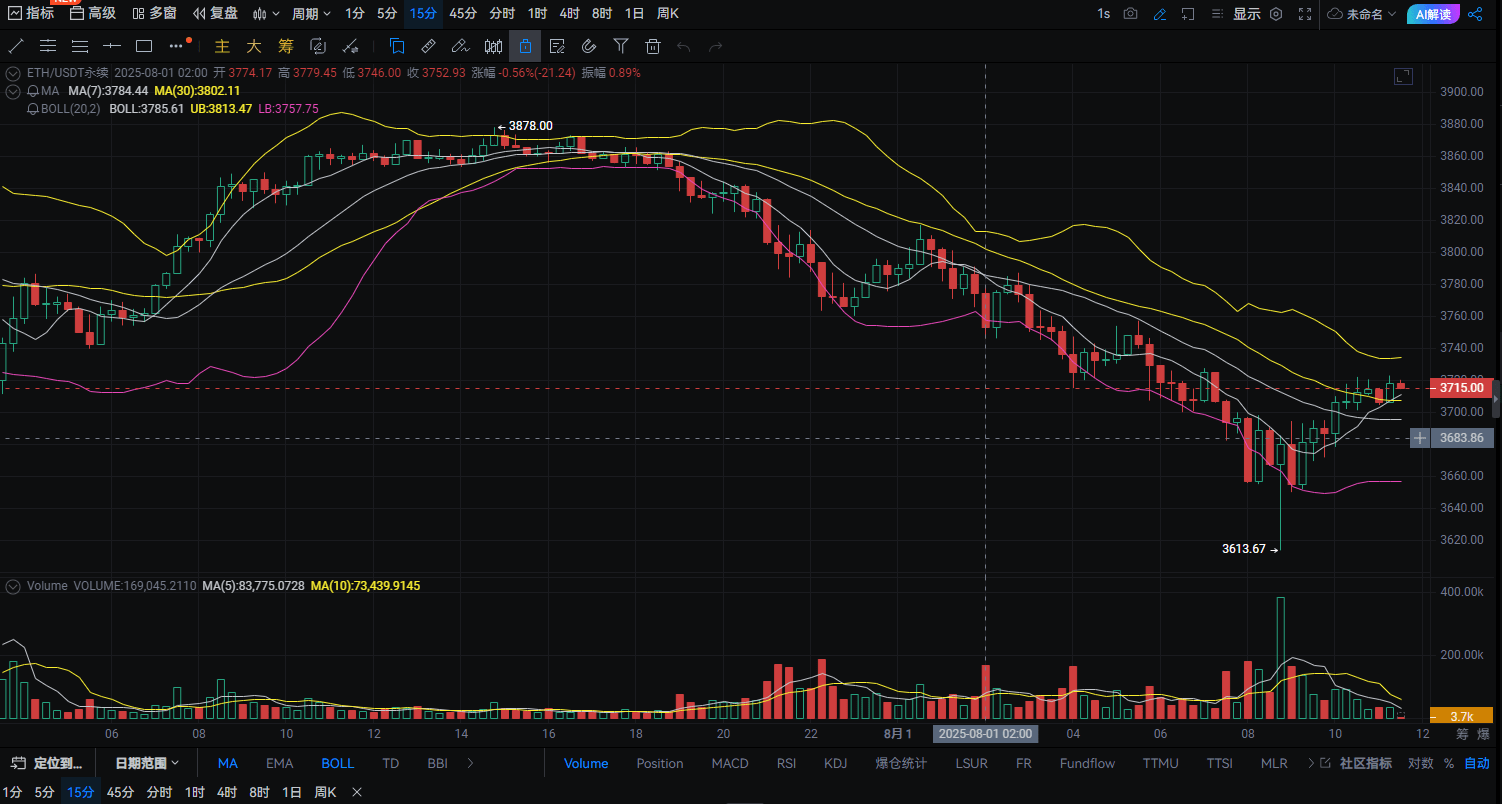Click the add window layout icon
Viewport: 1502px width, 804px height.
[x=1188, y=14]
